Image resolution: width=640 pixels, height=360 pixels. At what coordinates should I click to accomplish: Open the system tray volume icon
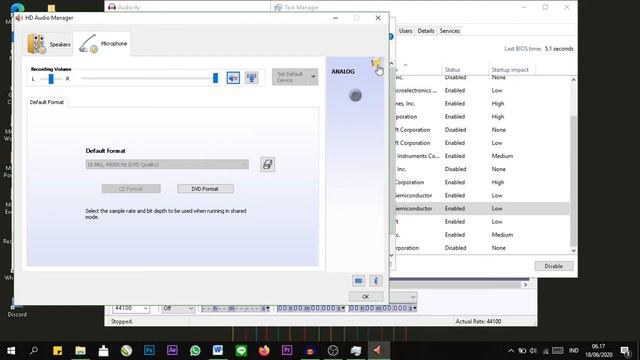pyautogui.click(x=533, y=351)
